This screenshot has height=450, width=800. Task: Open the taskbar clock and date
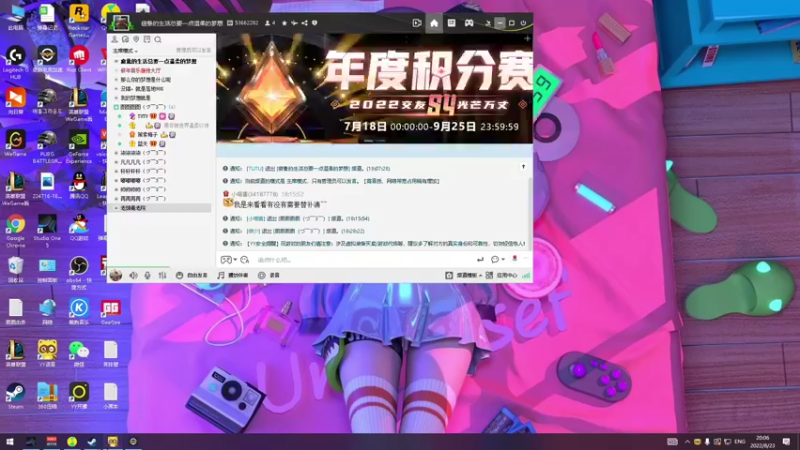coord(763,442)
